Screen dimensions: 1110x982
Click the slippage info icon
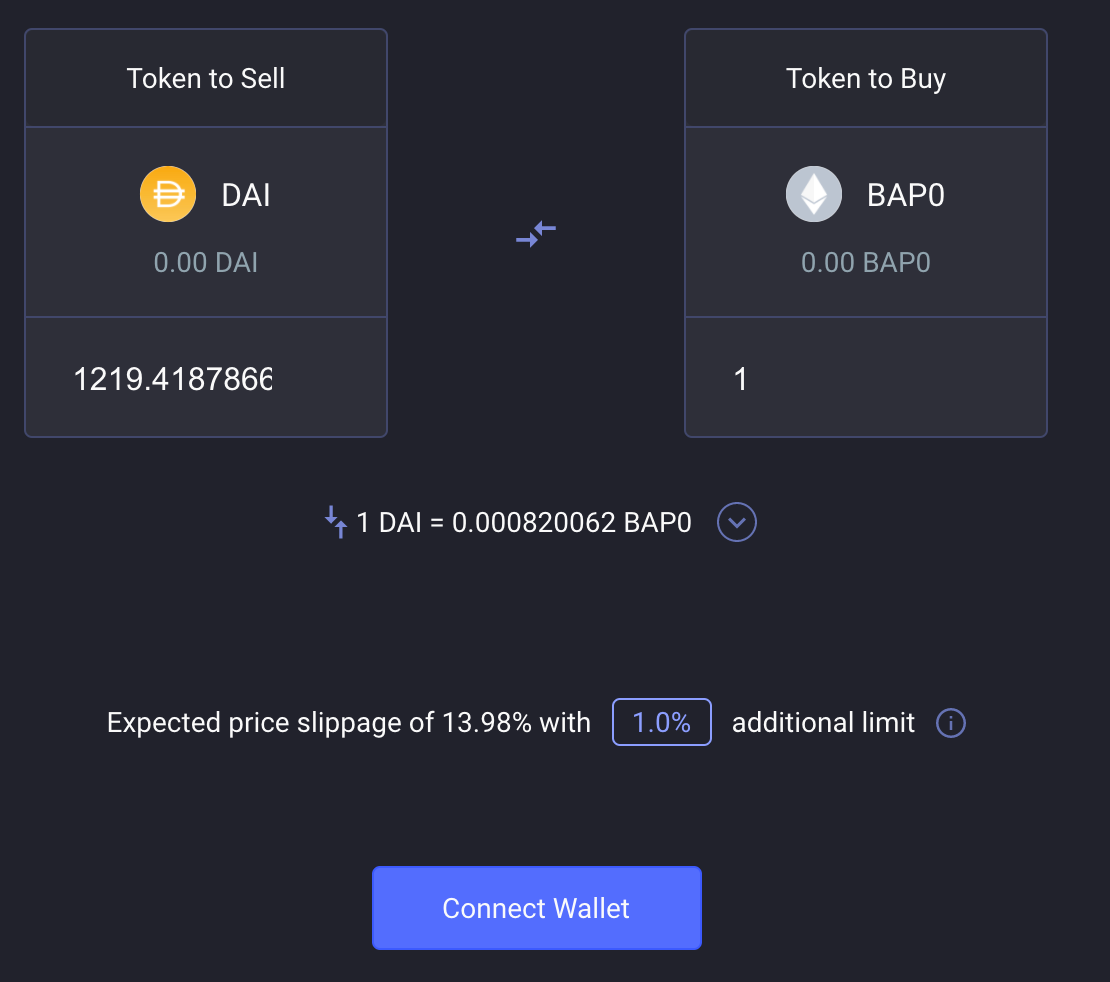pyautogui.click(x=950, y=723)
